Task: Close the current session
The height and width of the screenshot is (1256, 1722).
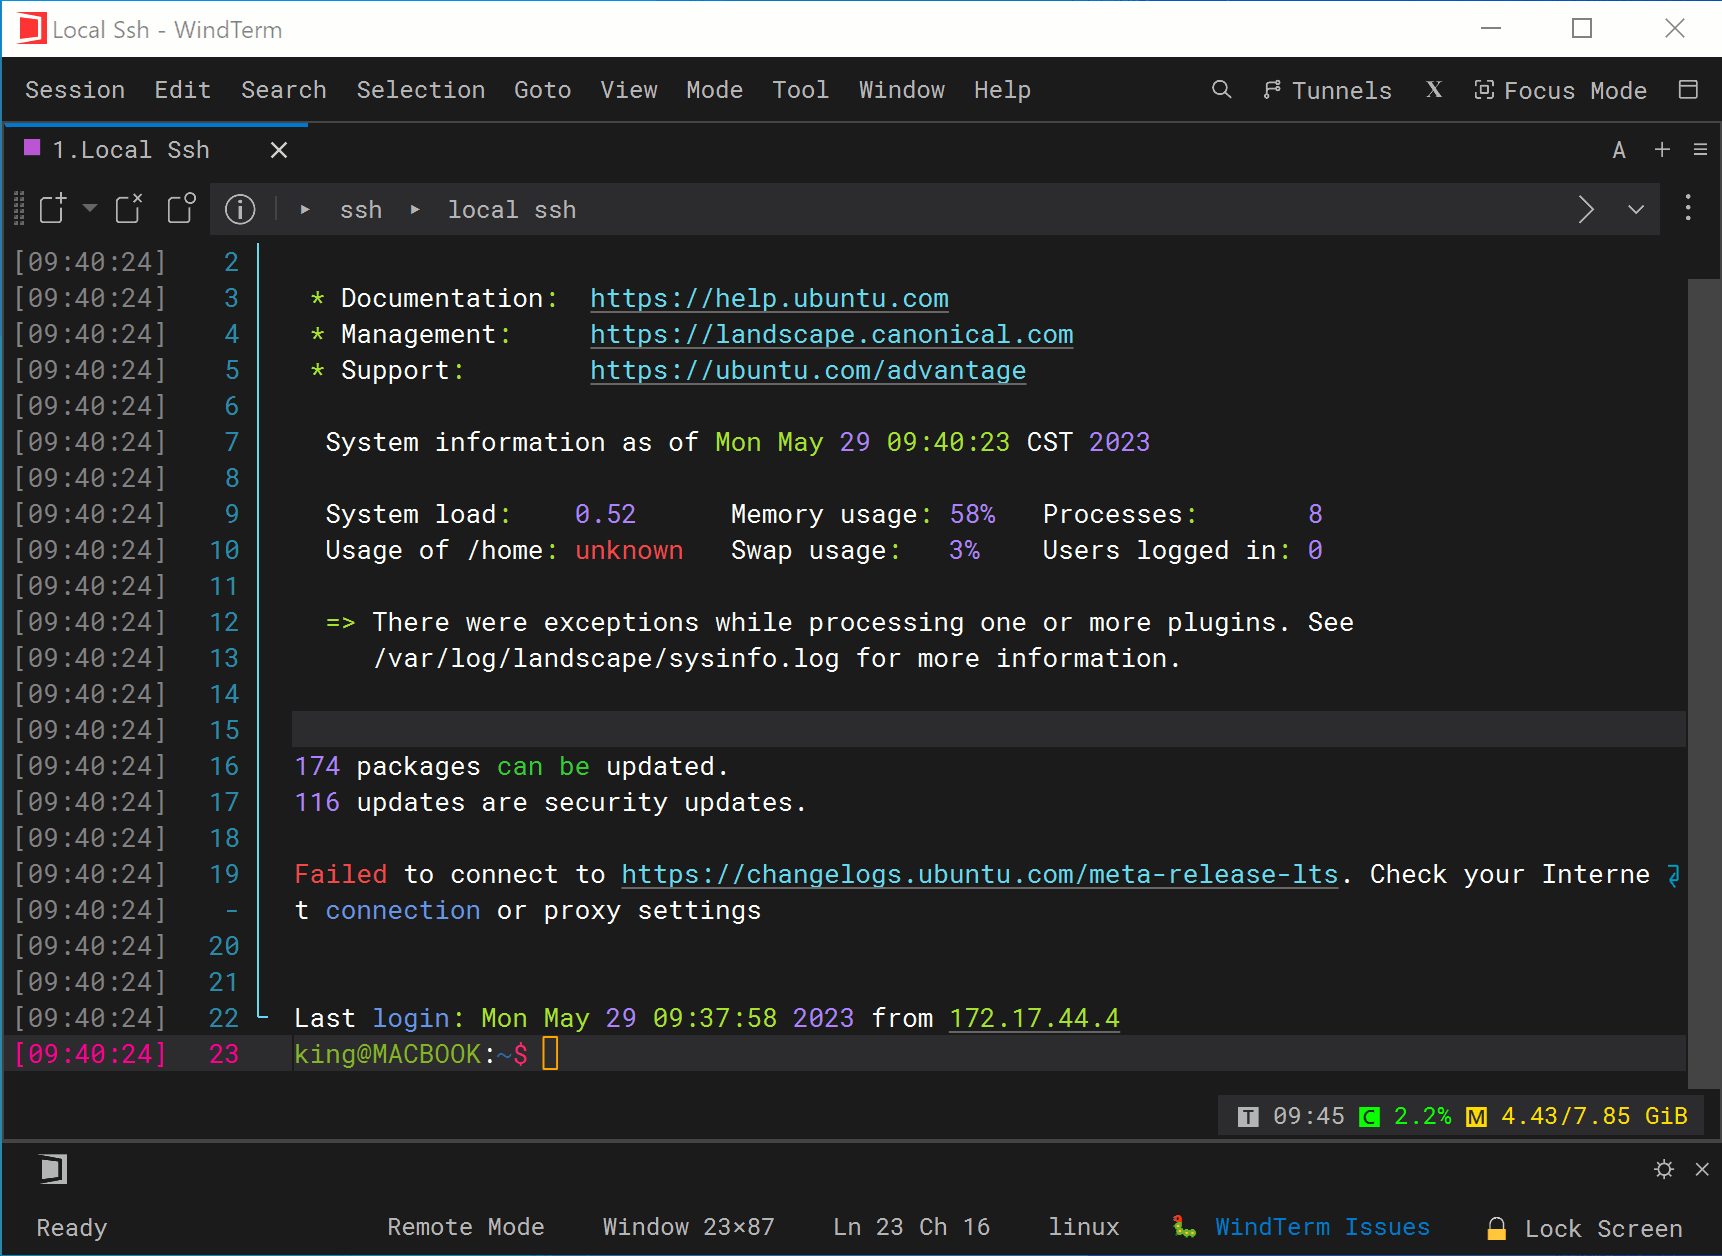Action: pos(128,208)
